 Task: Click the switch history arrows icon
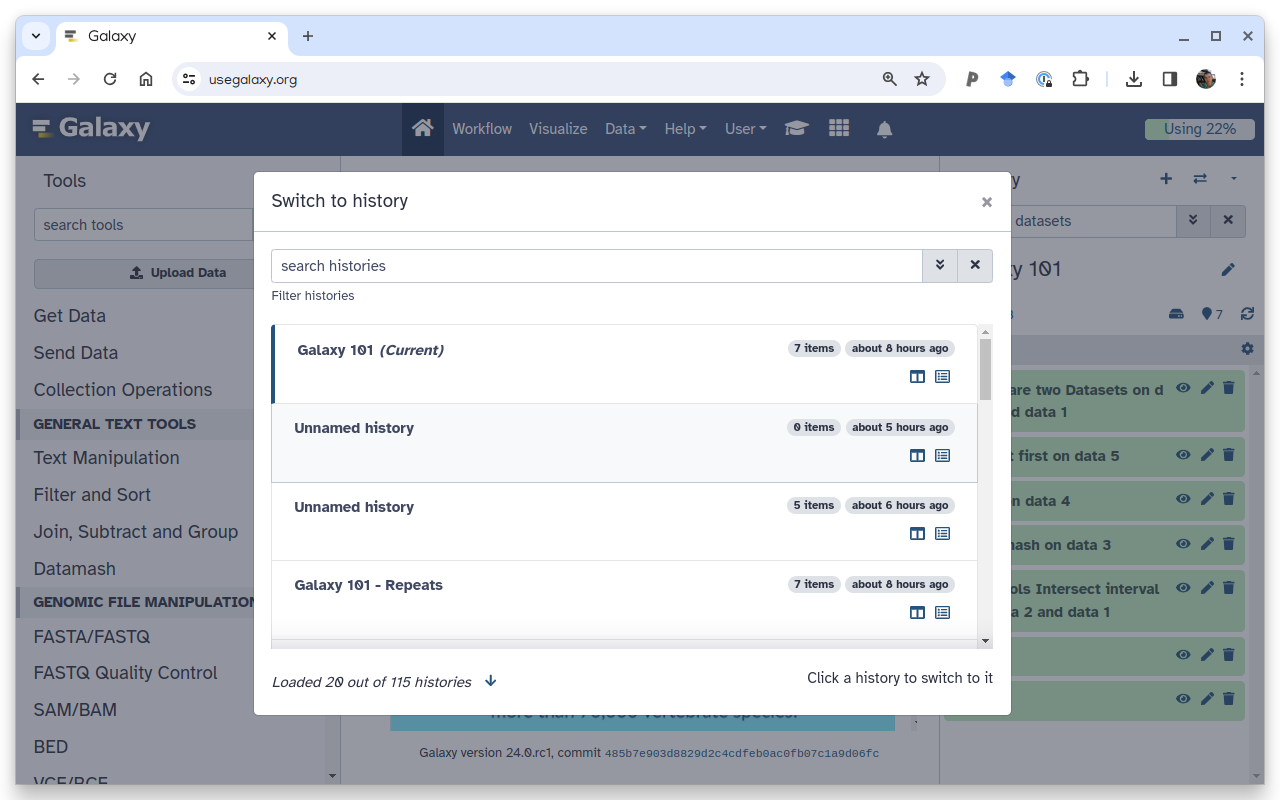pyautogui.click(x=1200, y=179)
